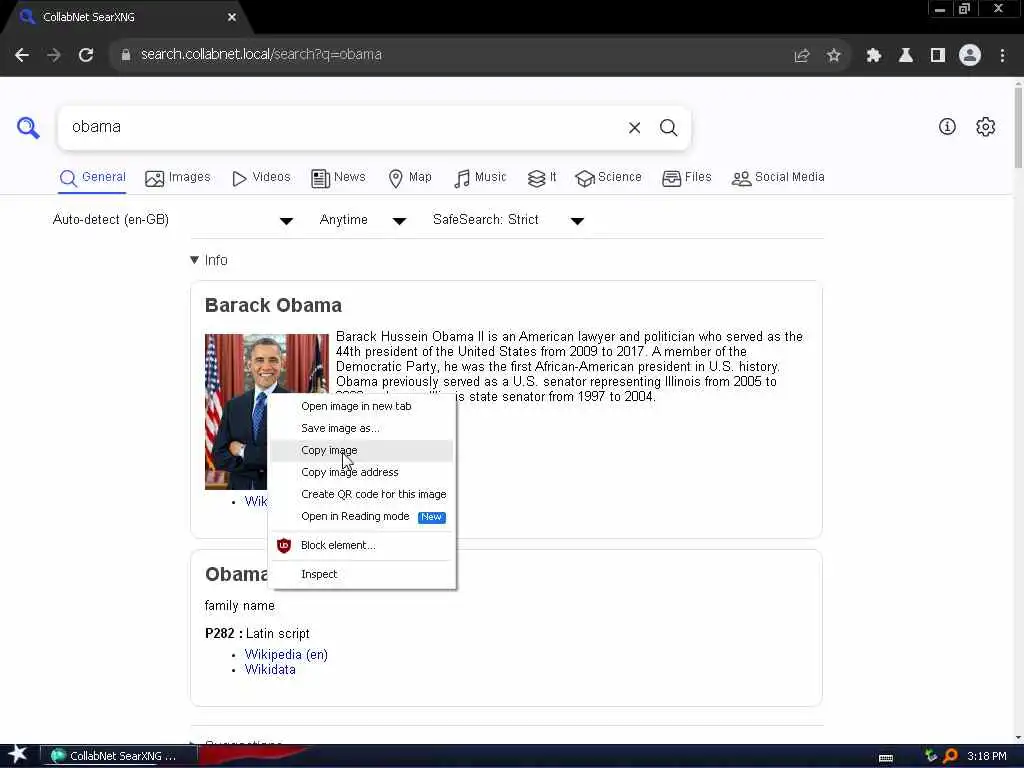
Task: Click the orange search tray icon
Action: [951, 756]
